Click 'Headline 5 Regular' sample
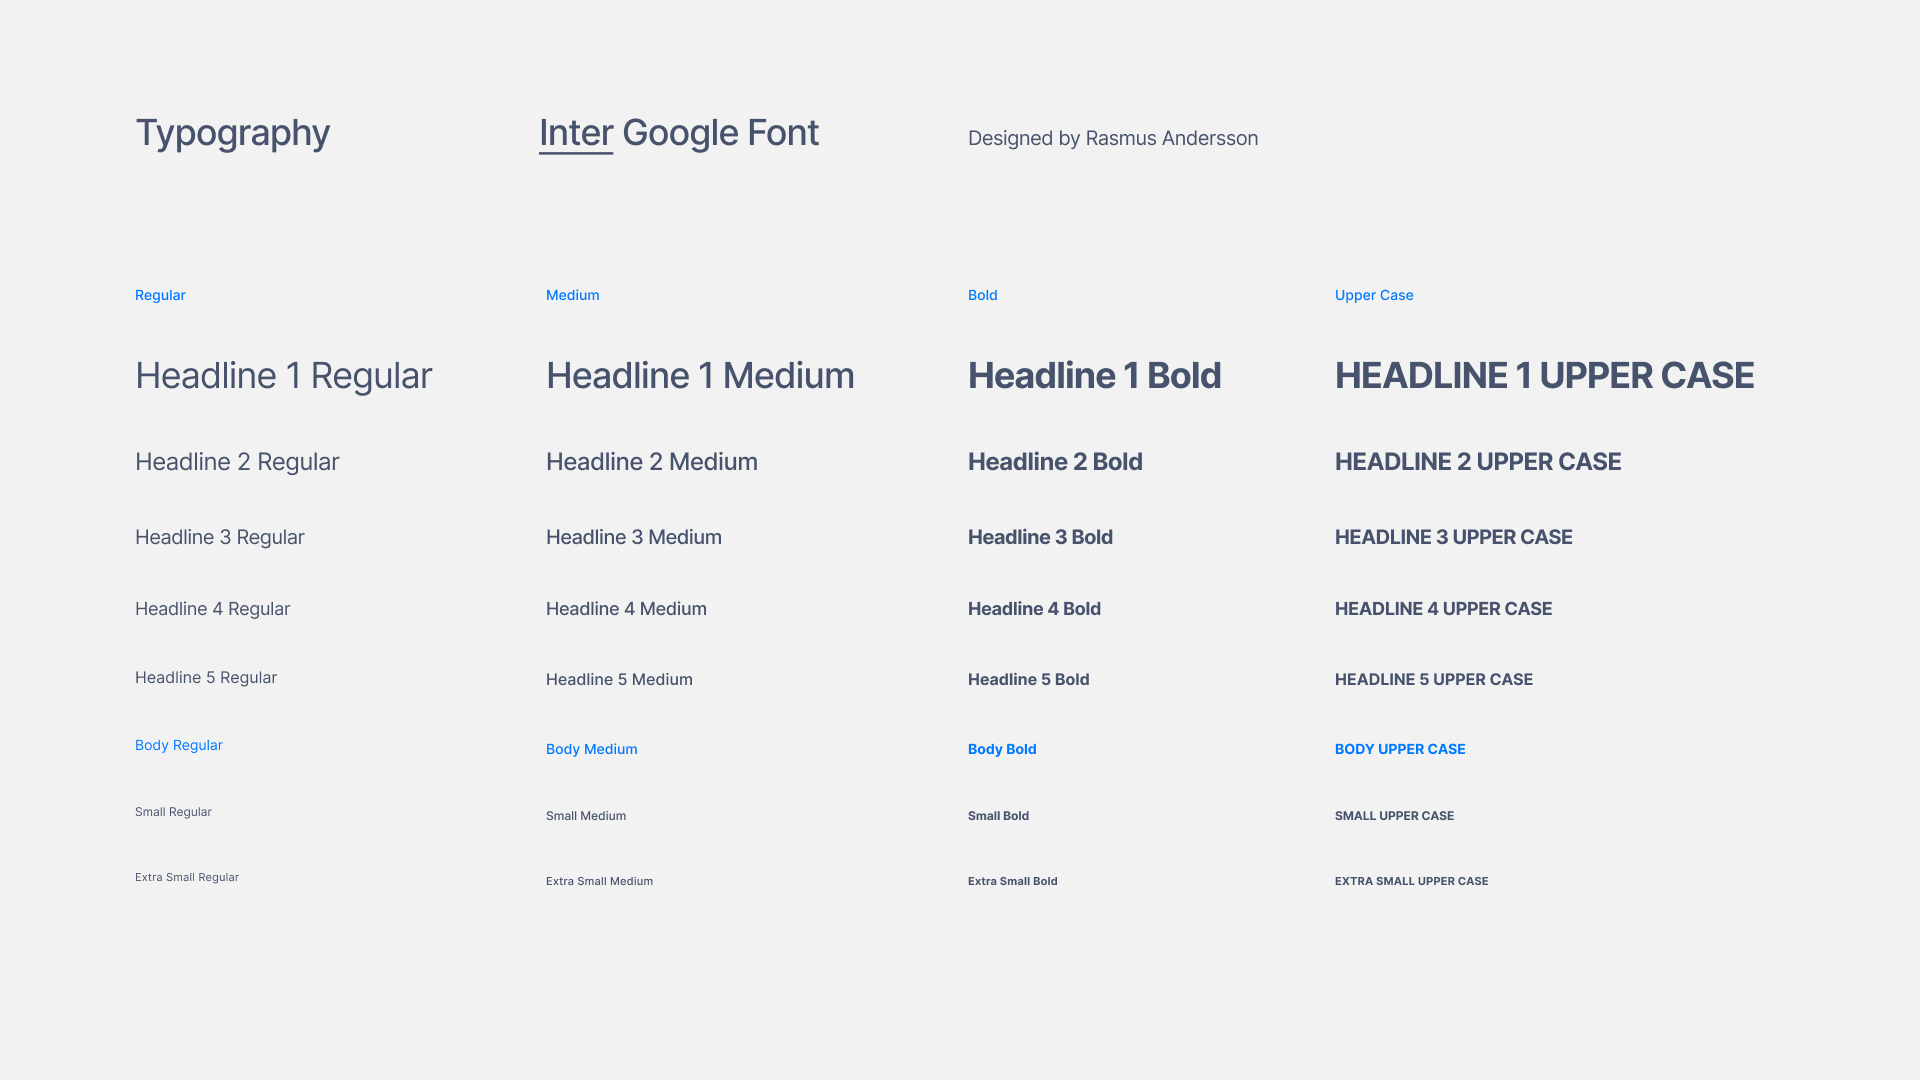This screenshot has height=1080, width=1920. coord(206,678)
